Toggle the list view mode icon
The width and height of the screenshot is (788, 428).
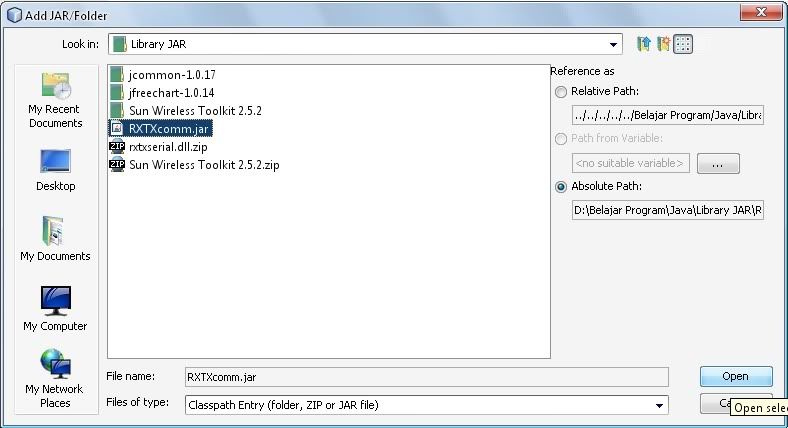683,44
